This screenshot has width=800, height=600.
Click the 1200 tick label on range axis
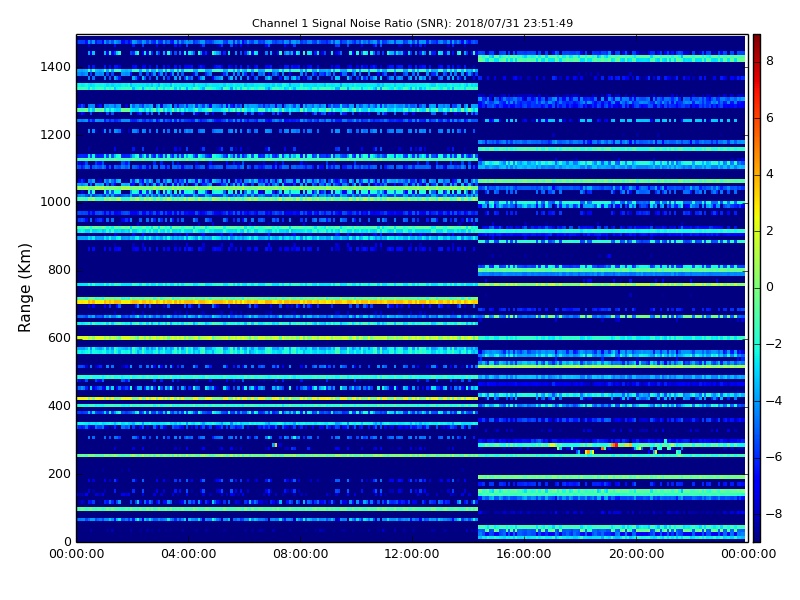tap(56, 135)
